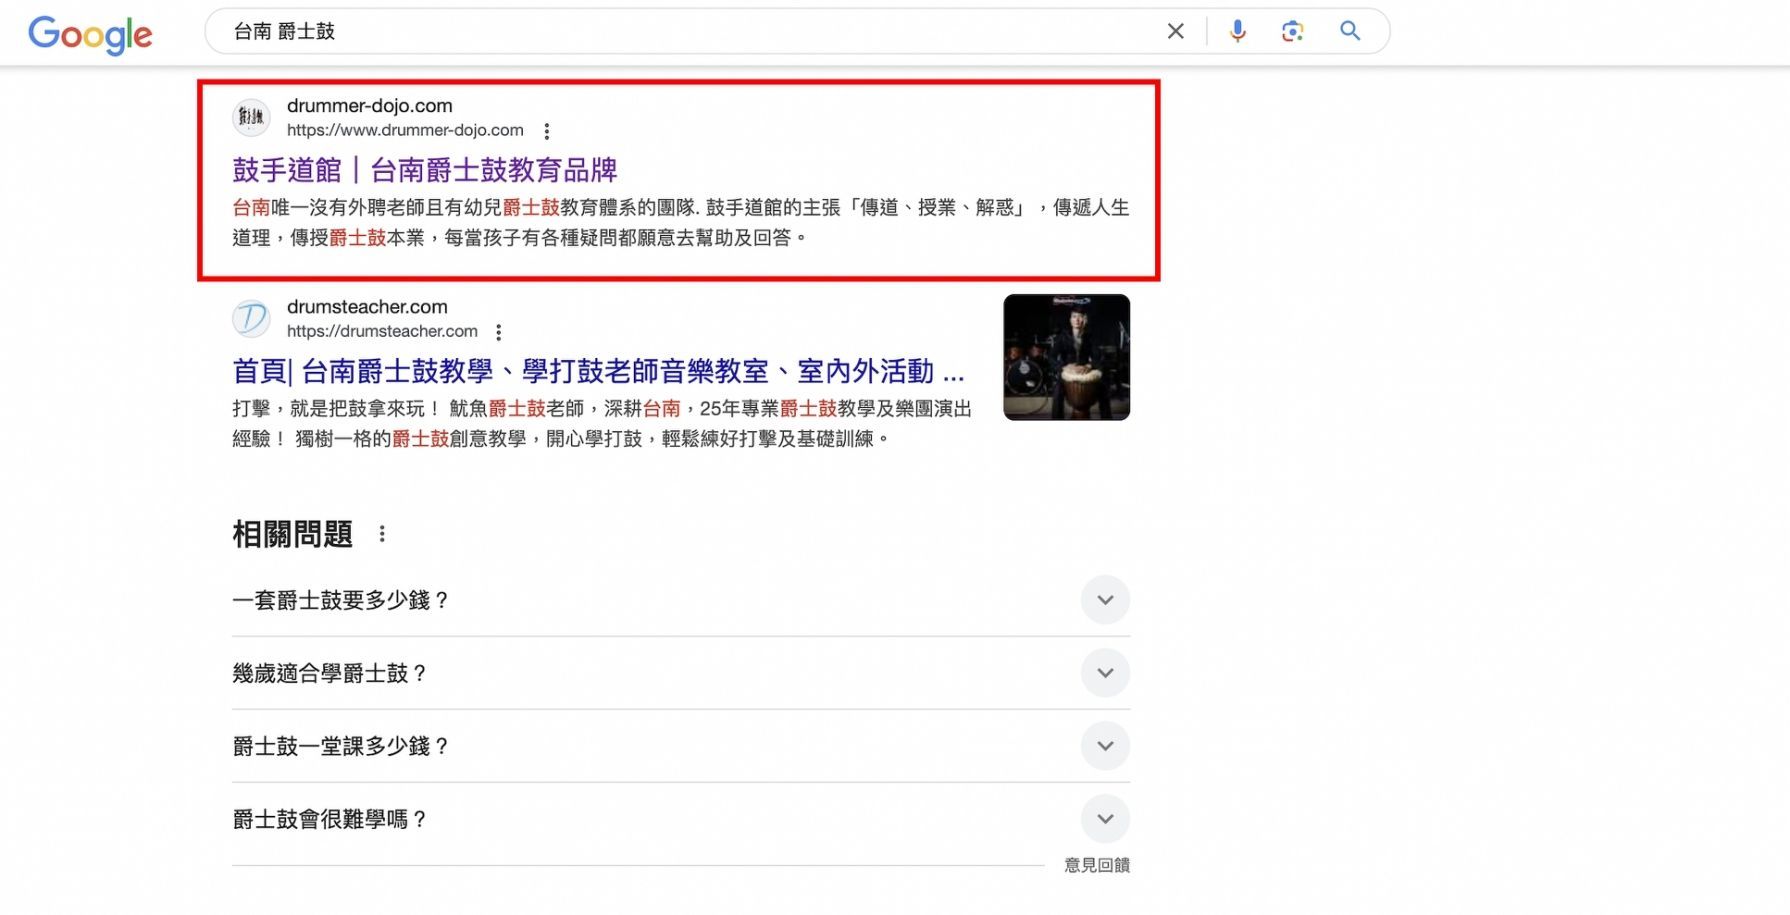The height and width of the screenshot is (915, 1790).
Task: Open the 首頁| 台南爵士鼓教學 result title
Action: coord(598,371)
